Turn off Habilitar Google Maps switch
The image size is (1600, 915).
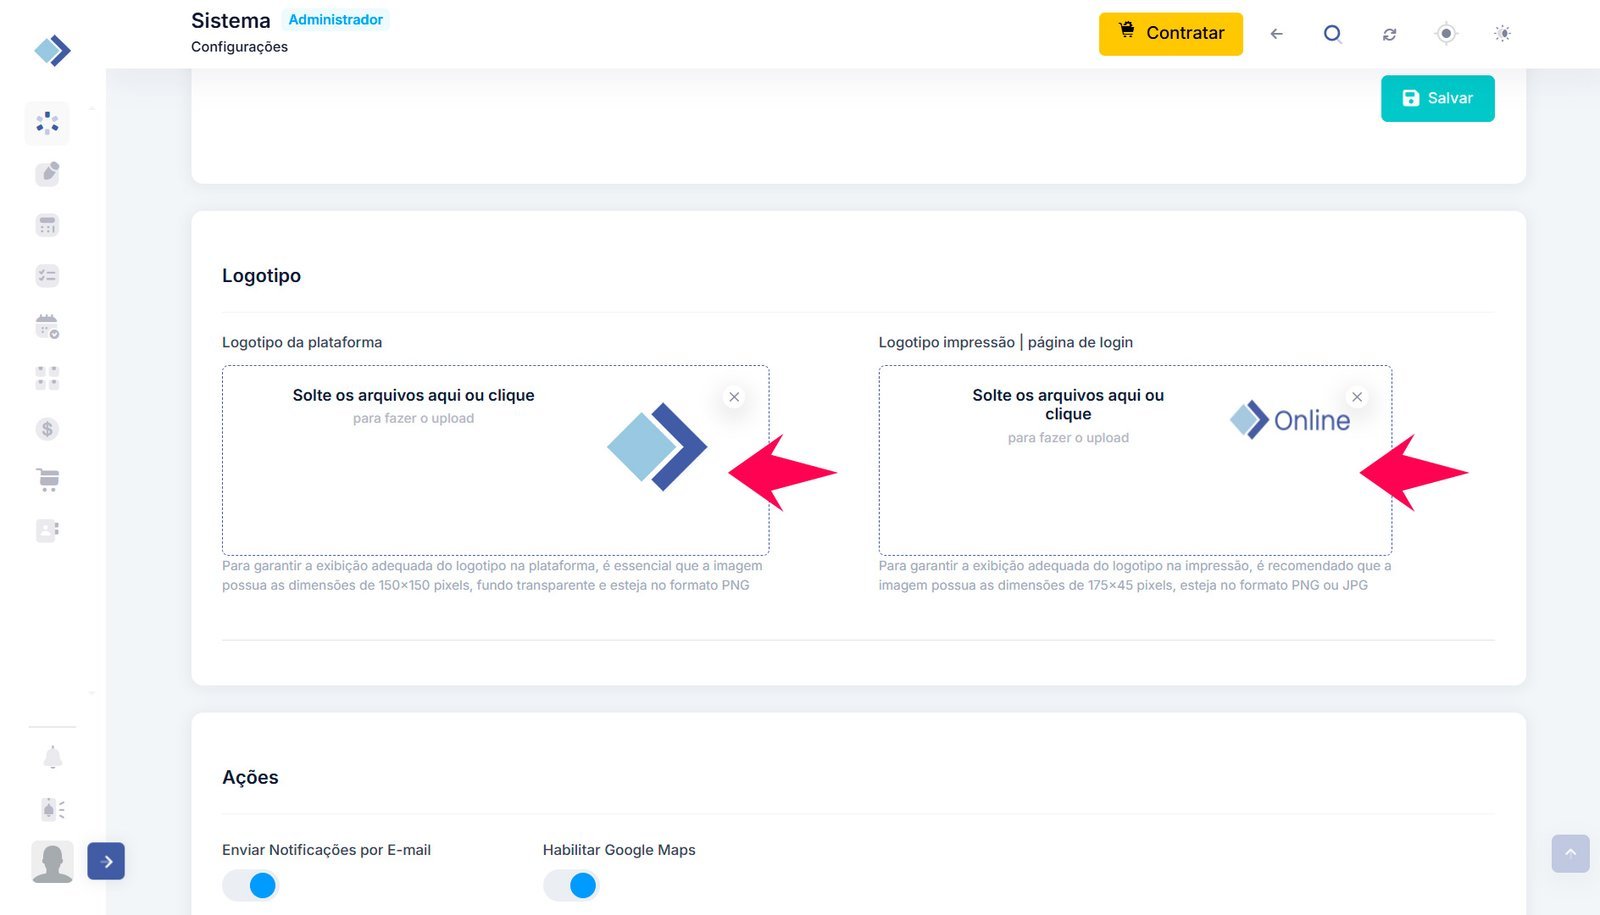(571, 885)
